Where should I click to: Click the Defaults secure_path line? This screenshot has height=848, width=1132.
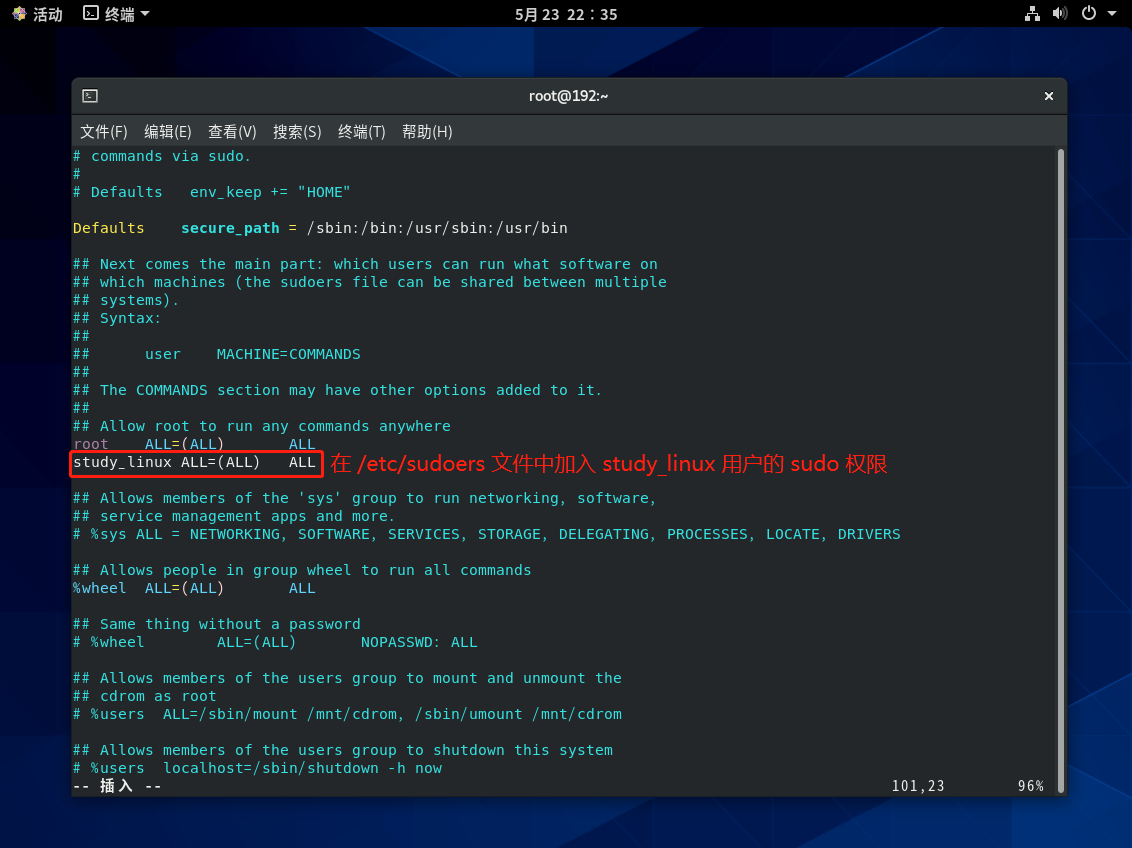320,228
